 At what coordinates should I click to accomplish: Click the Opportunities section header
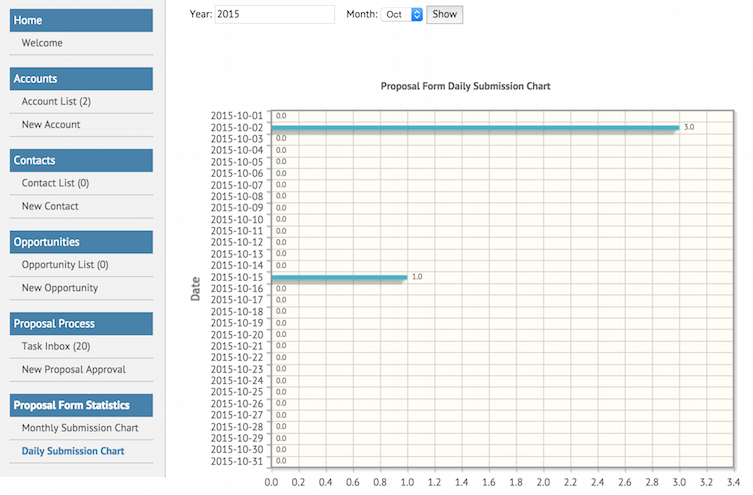[81, 242]
